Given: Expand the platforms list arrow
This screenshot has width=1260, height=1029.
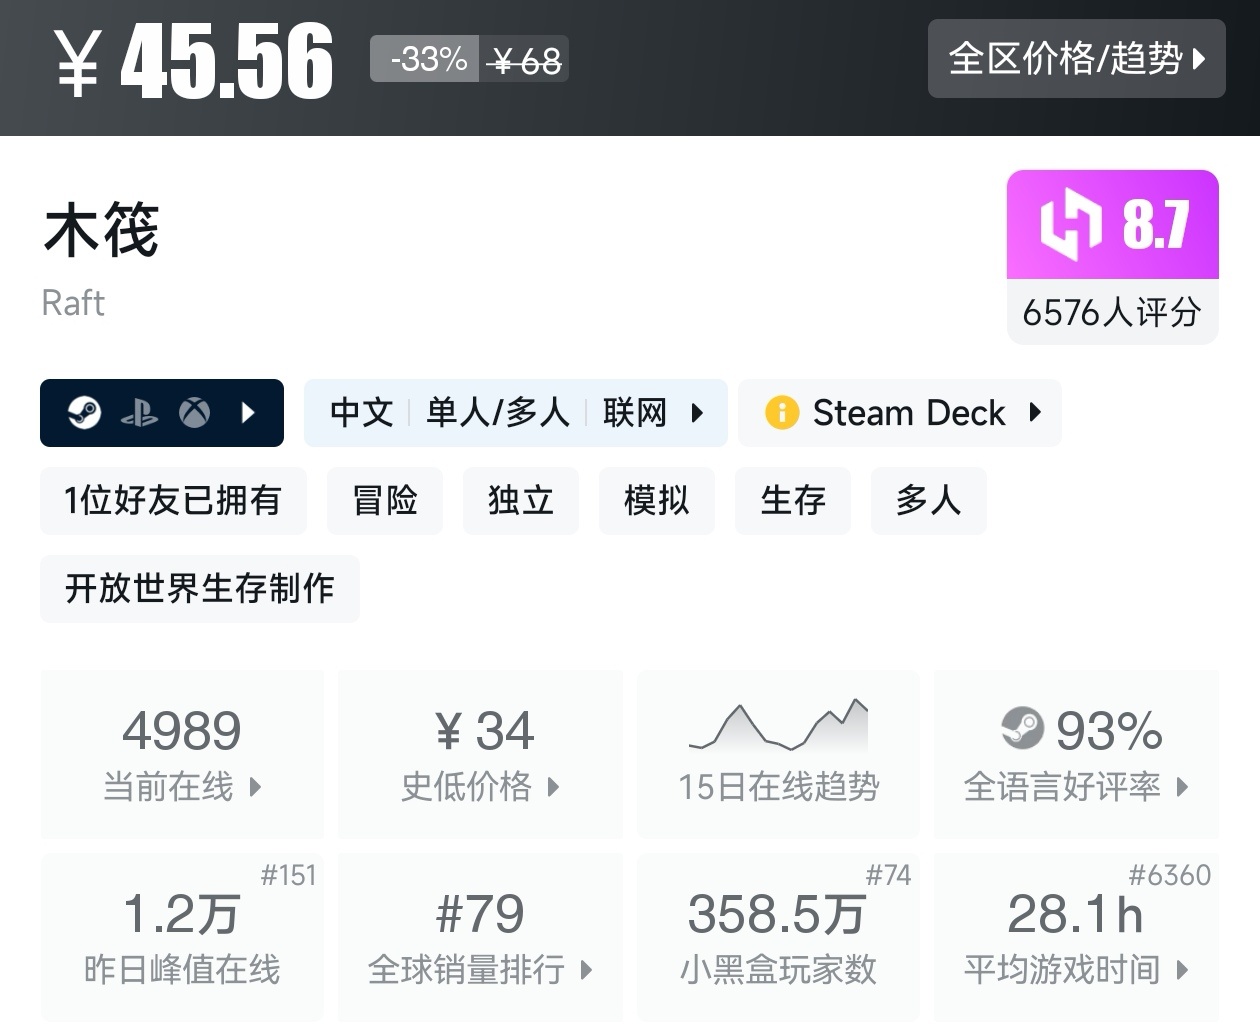Looking at the screenshot, I should point(249,412).
